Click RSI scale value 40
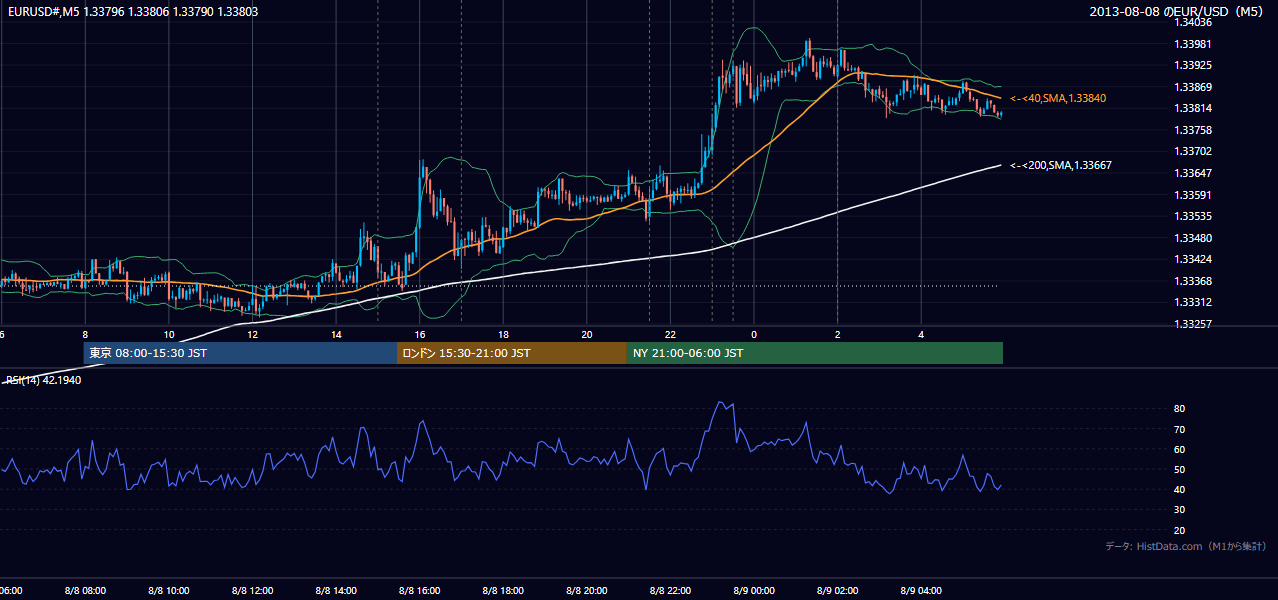Image resolution: width=1278 pixels, height=600 pixels. (x=1180, y=489)
